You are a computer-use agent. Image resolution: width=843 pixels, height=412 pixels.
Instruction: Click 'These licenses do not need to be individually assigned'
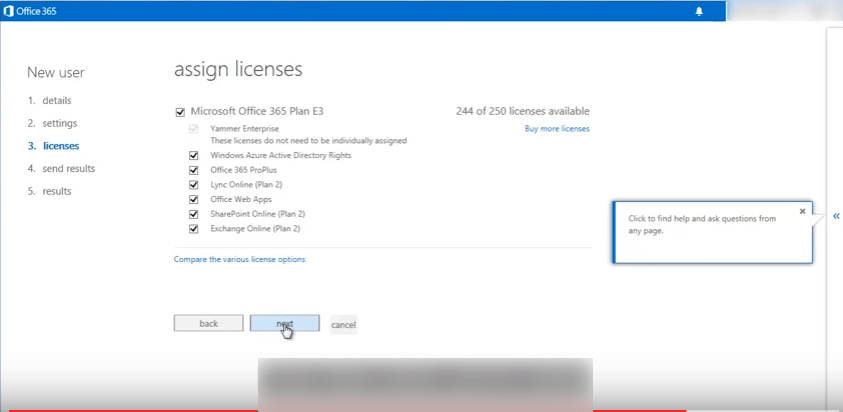(308, 141)
